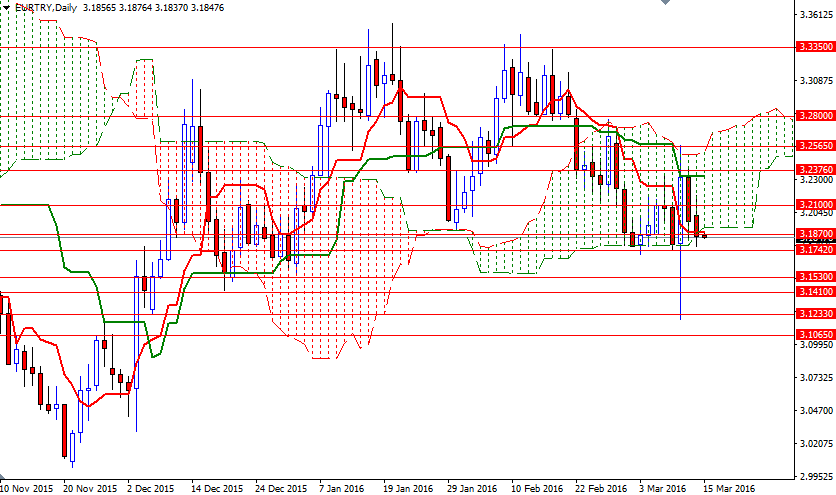Viewport: 836px width, 495px height.
Task: Click the 3.09950 price axis value
Action: point(816,345)
